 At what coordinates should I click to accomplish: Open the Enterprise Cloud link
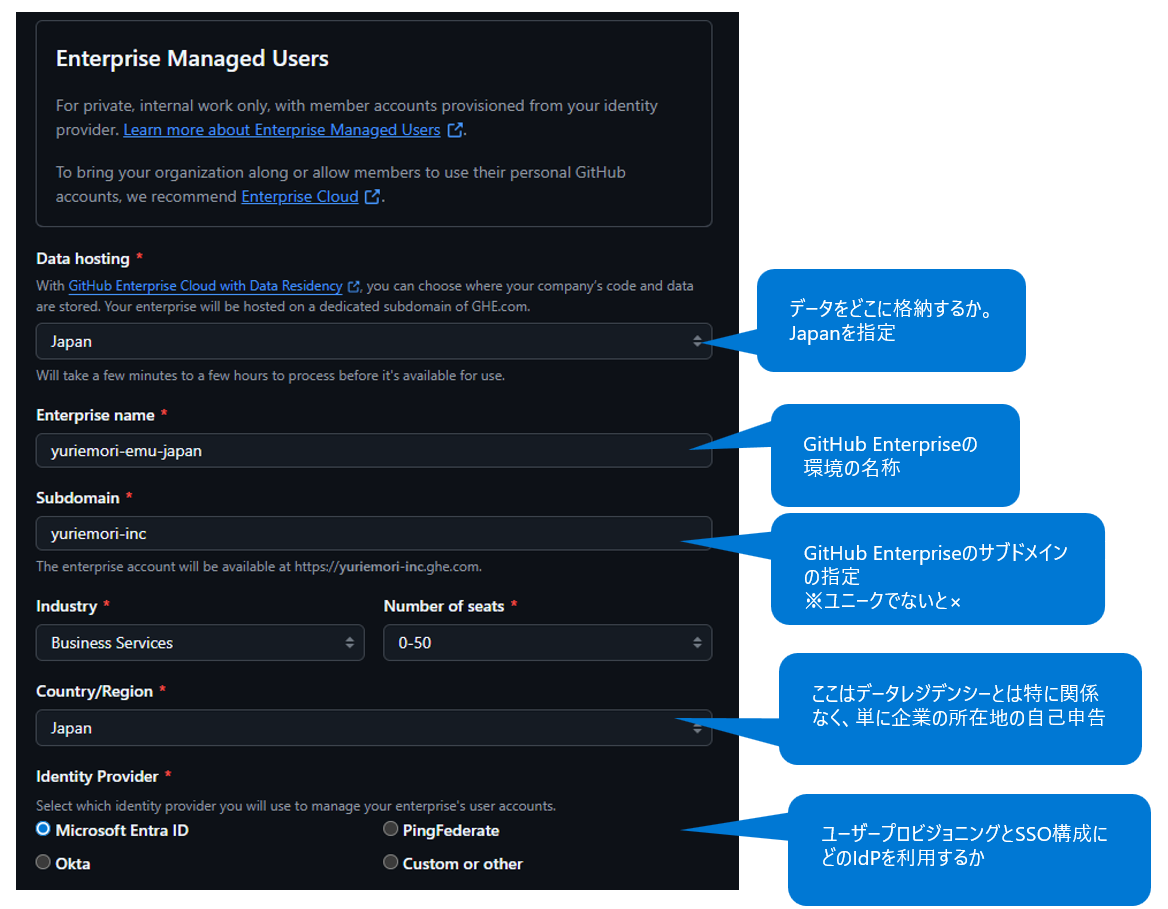click(x=299, y=197)
